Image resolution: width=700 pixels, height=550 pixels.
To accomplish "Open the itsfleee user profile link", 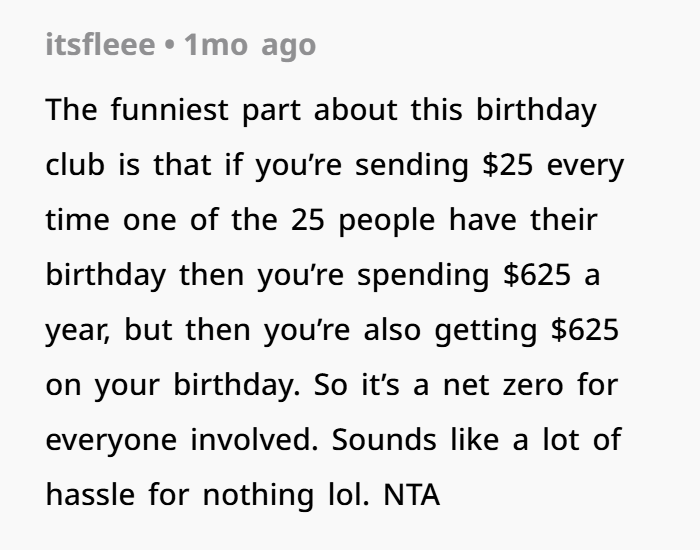I will 102,45.
